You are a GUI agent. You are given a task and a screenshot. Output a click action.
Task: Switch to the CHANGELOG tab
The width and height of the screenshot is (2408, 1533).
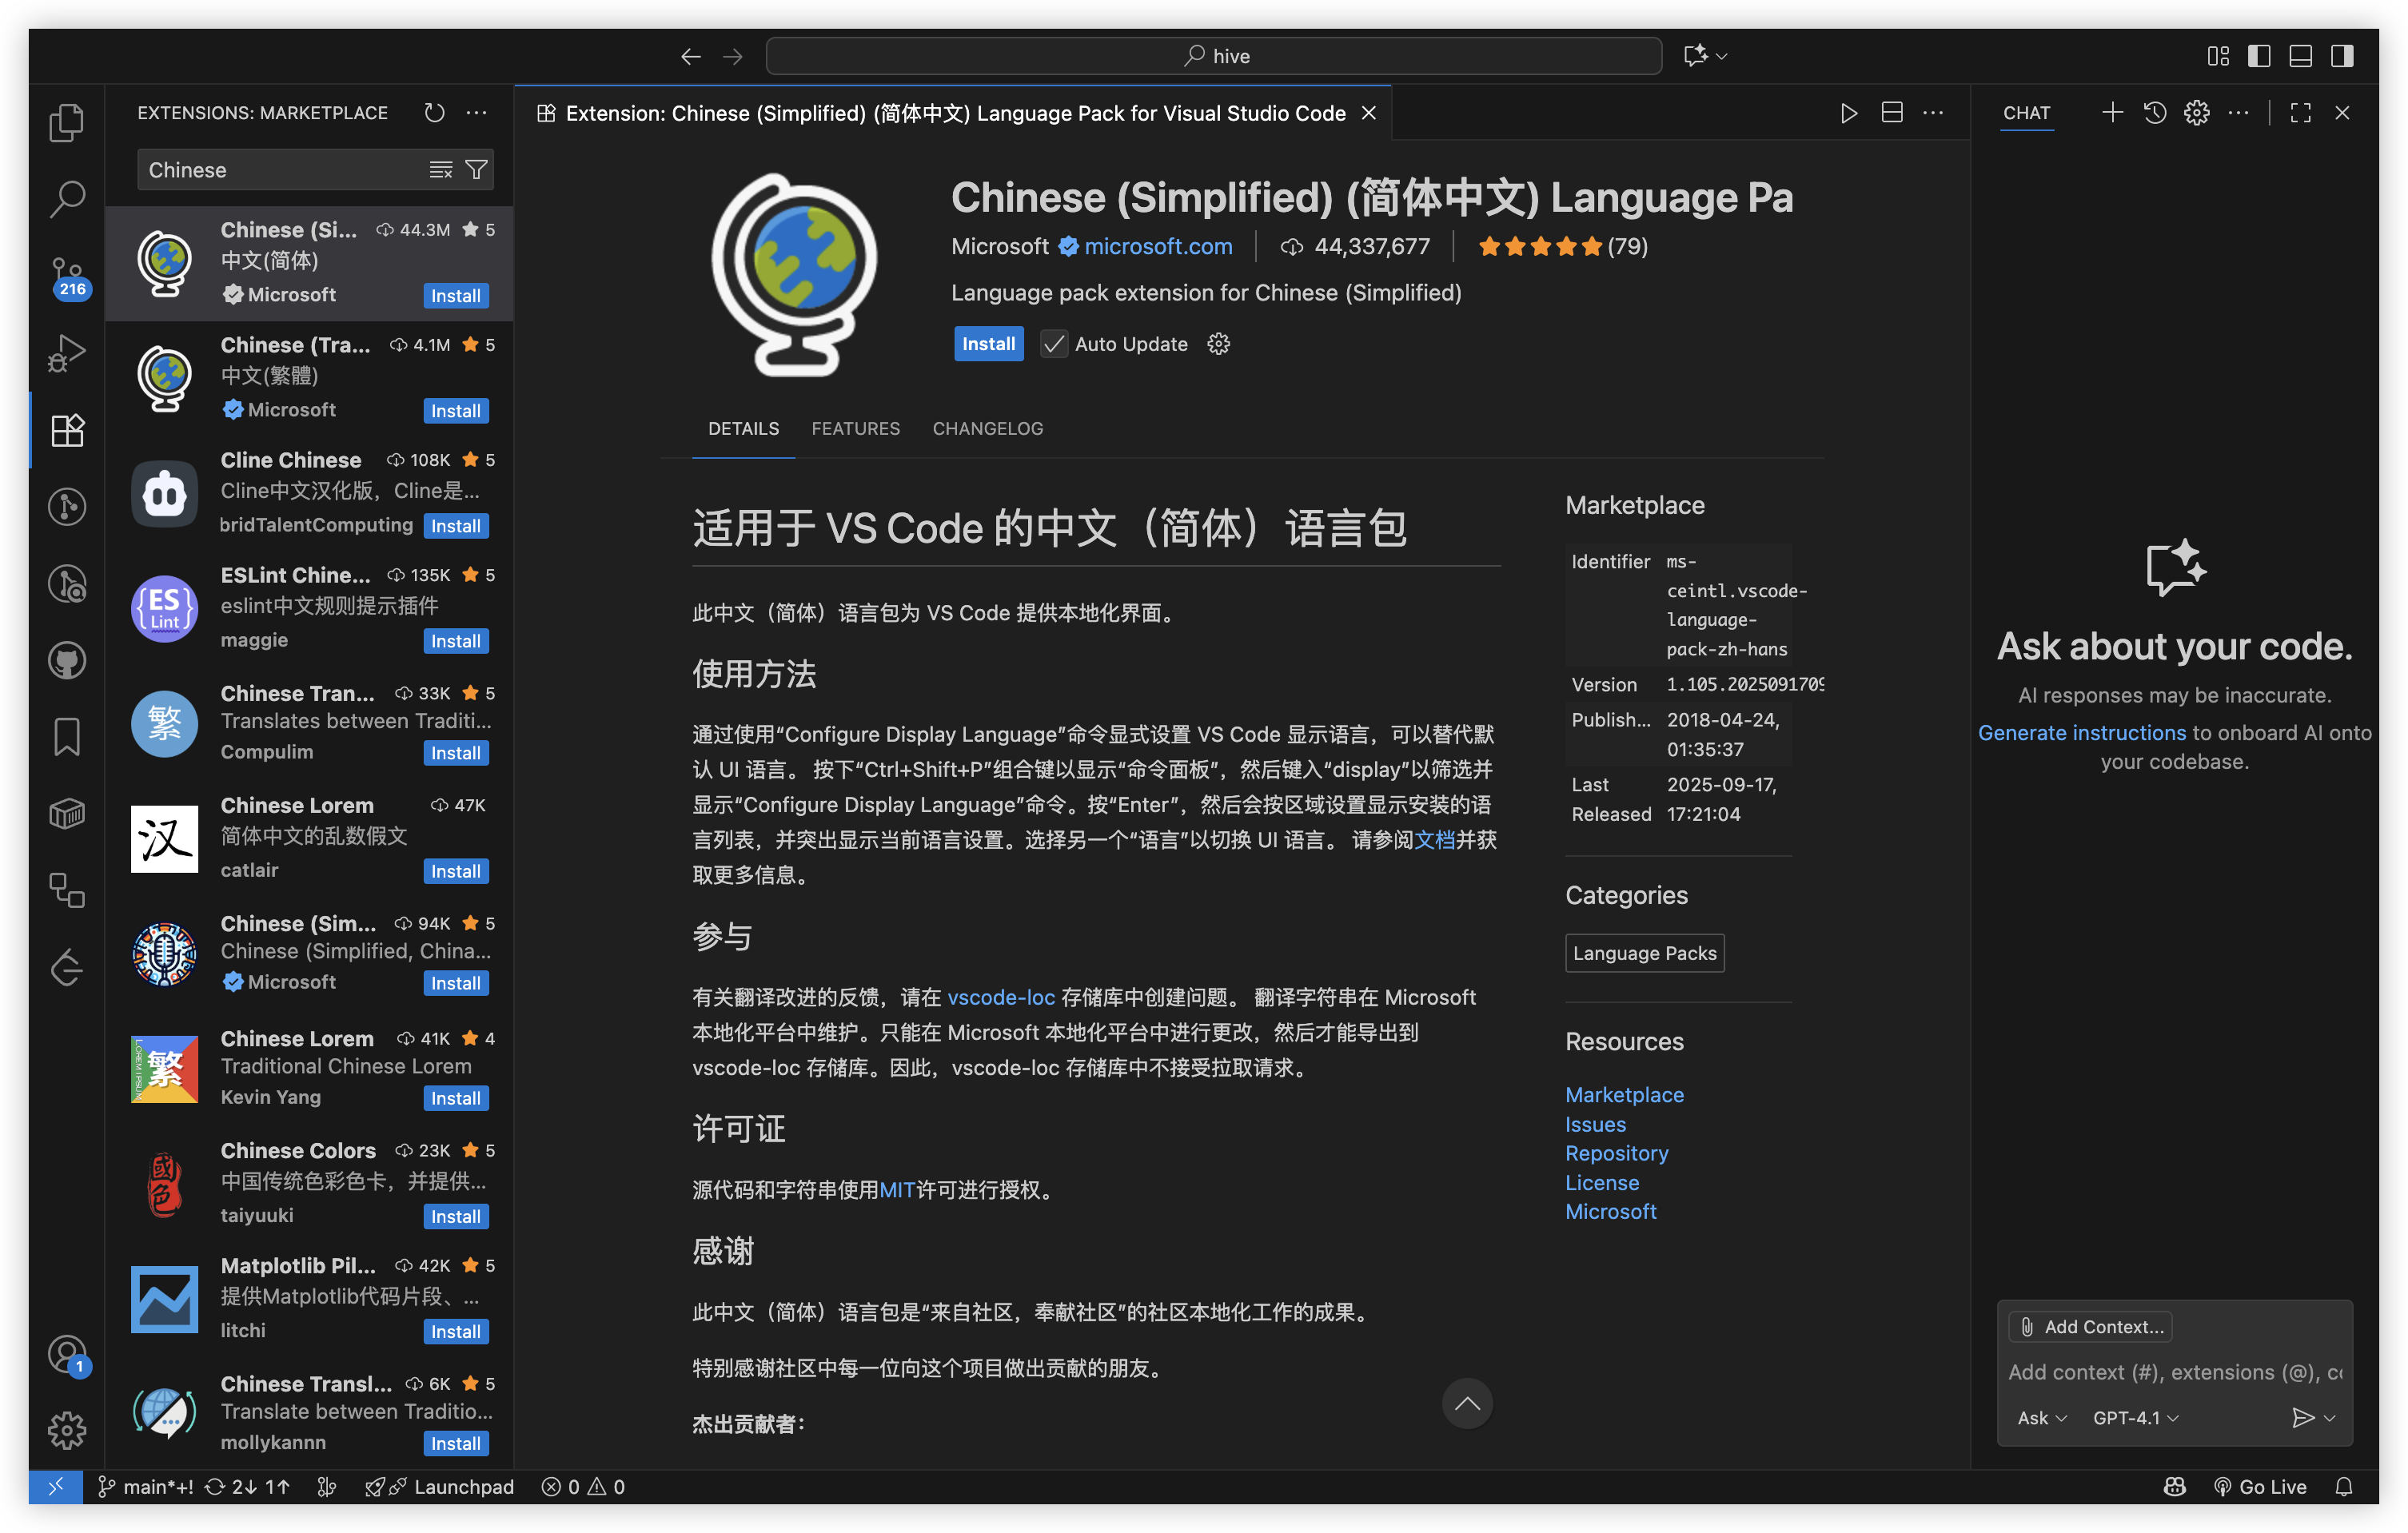[987, 429]
